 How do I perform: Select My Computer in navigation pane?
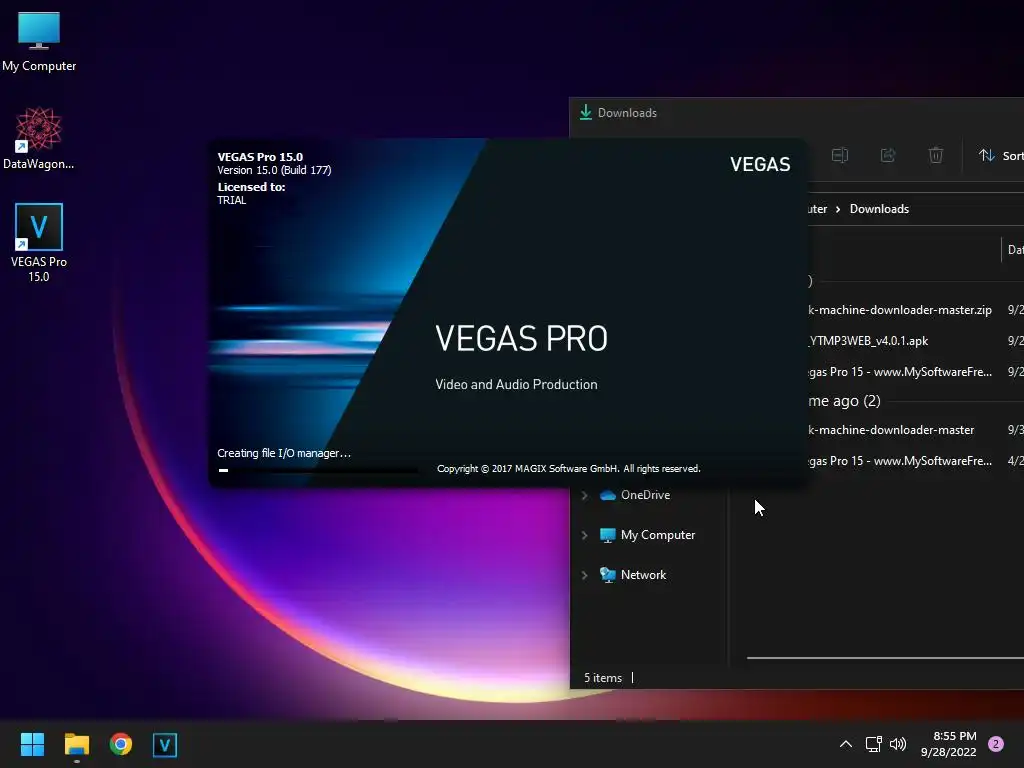pos(647,535)
